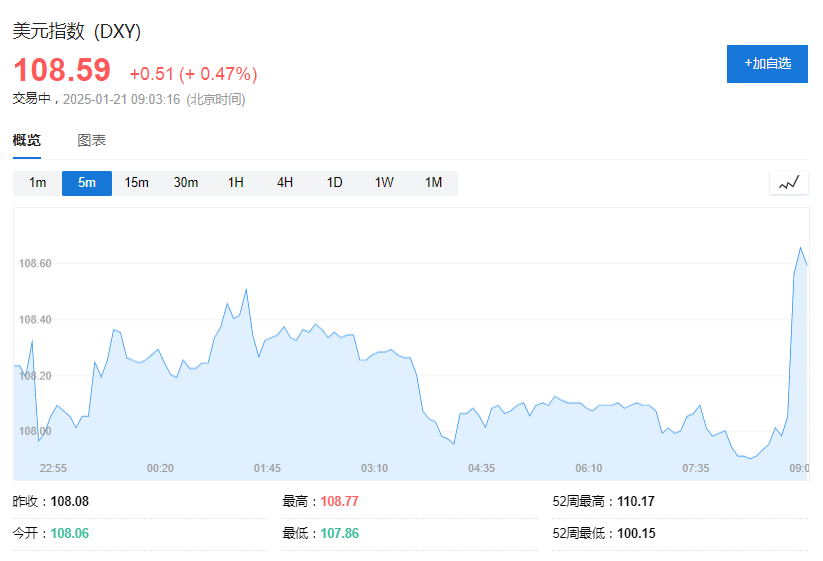Show the 1D daily chart
823x561 pixels.
[335, 183]
